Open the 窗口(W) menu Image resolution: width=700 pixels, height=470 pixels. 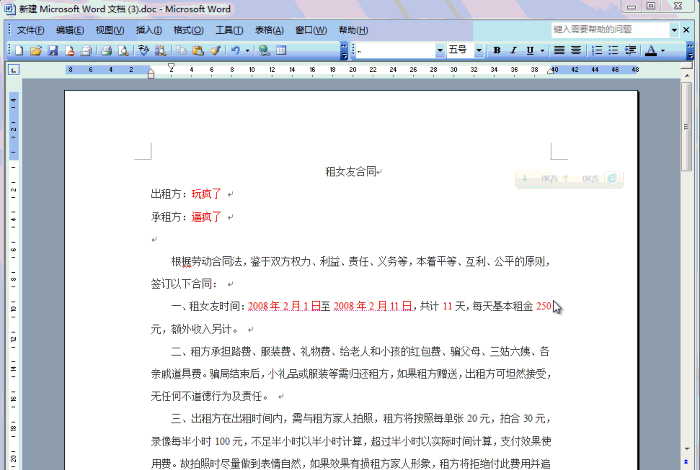click(x=311, y=30)
